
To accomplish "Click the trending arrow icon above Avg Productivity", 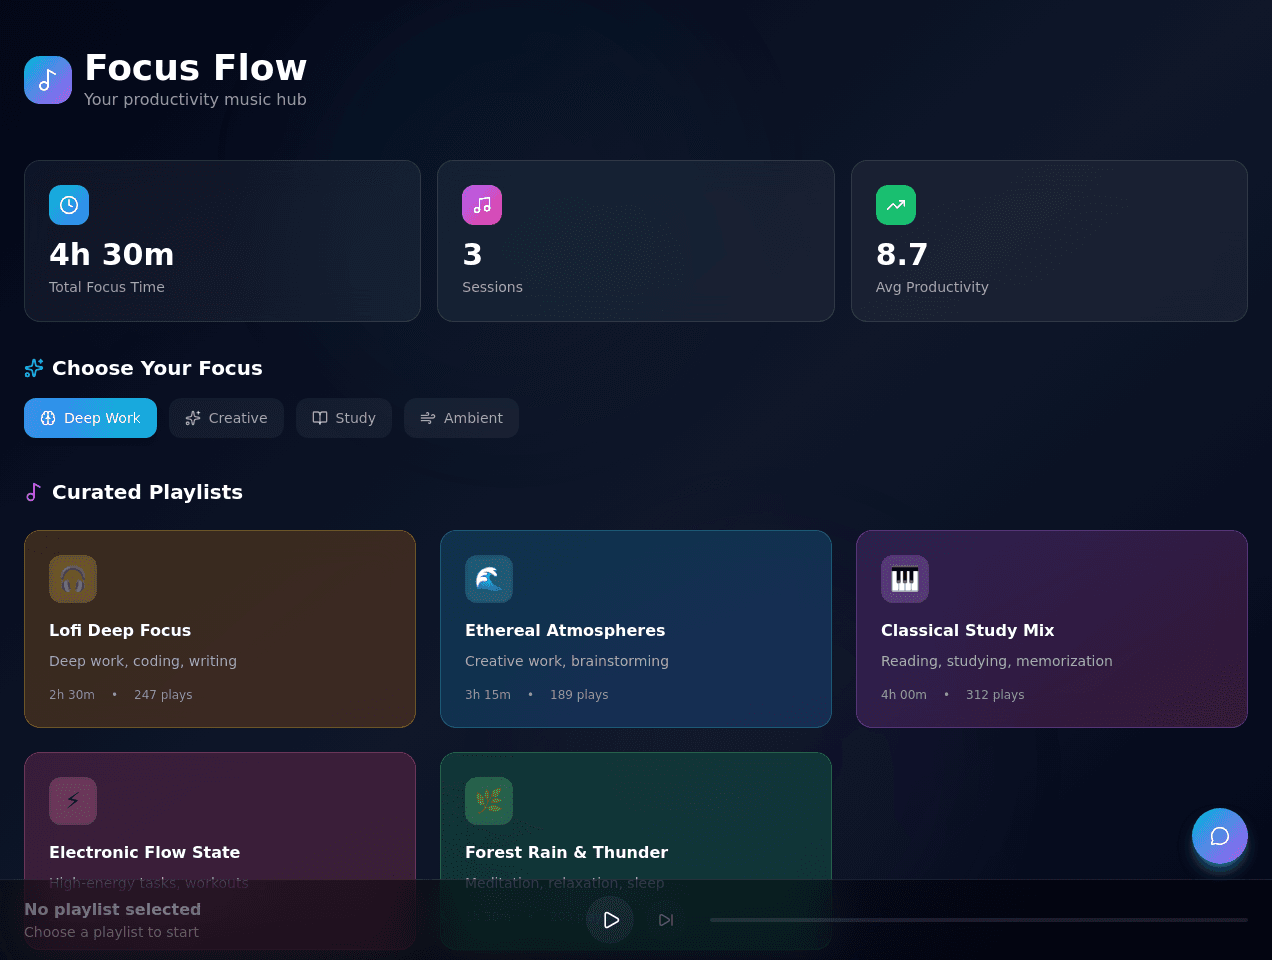I will pyautogui.click(x=896, y=205).
